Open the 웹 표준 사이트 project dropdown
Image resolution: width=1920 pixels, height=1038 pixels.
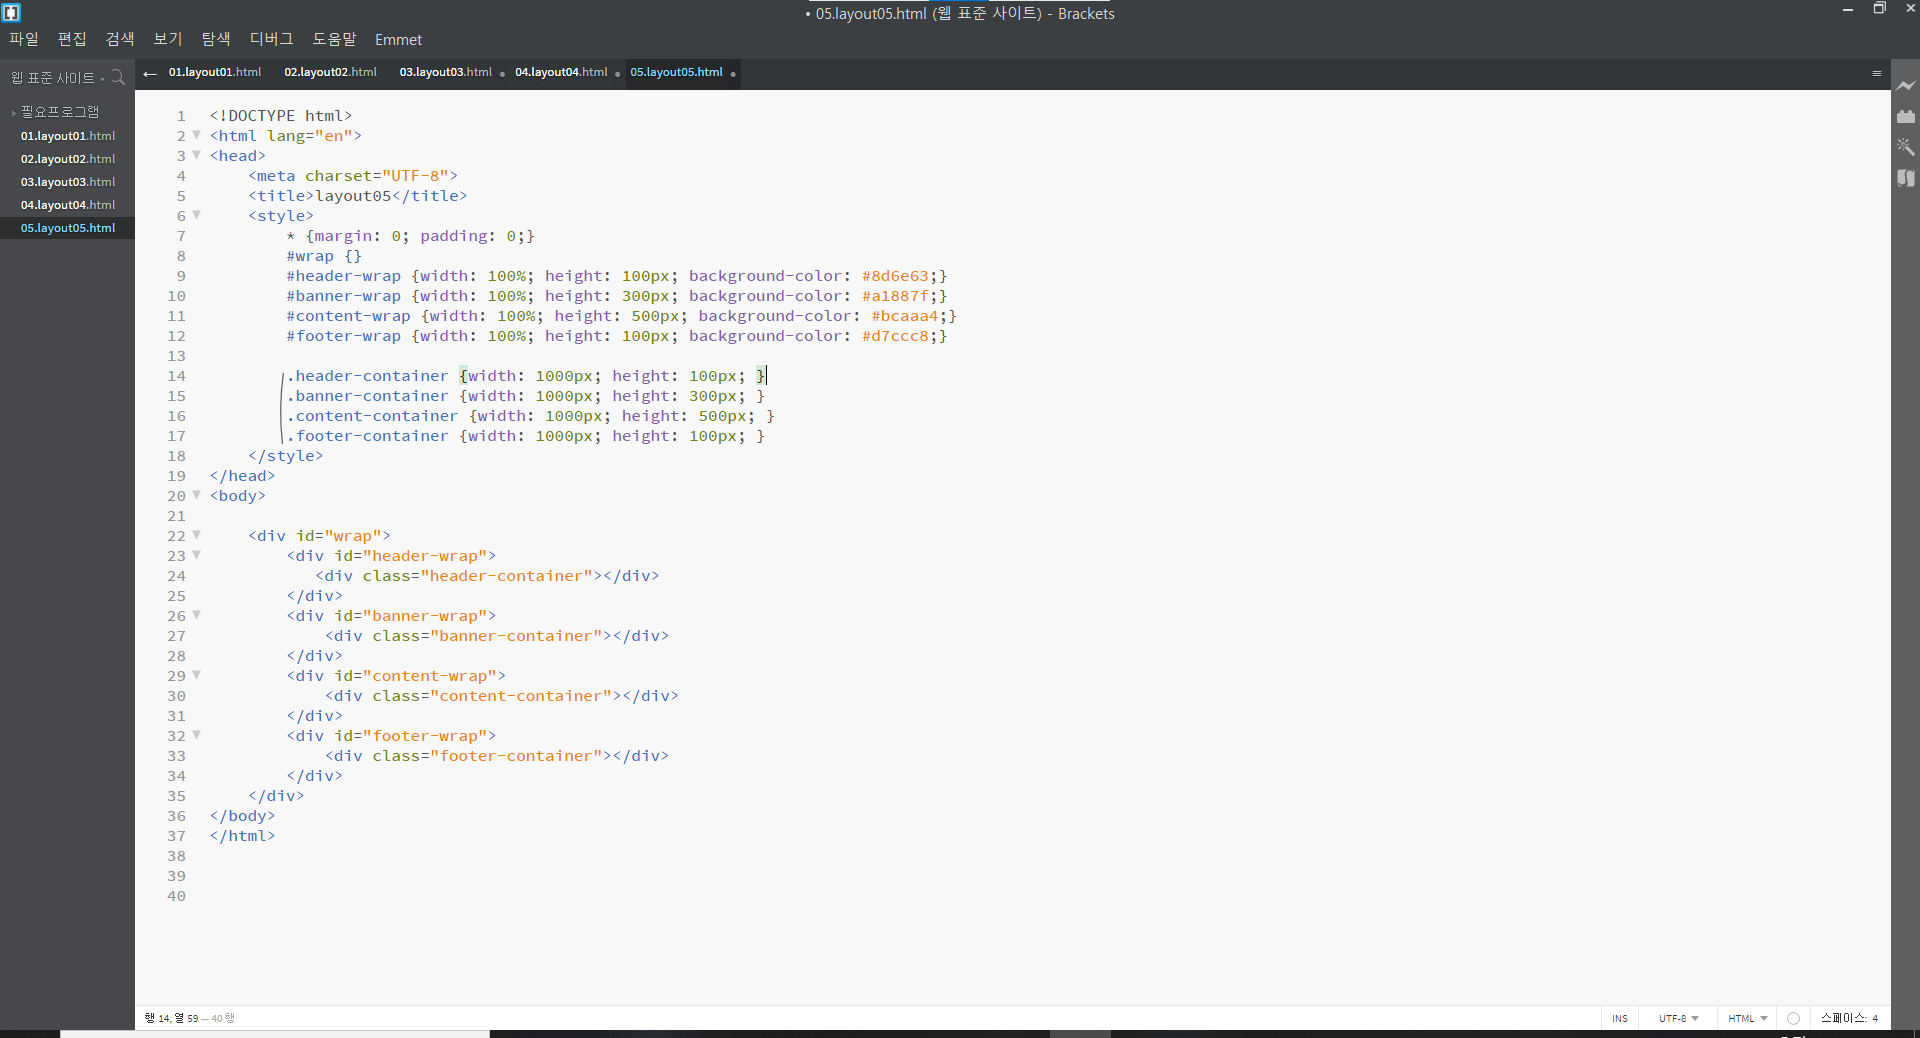pyautogui.click(x=57, y=78)
